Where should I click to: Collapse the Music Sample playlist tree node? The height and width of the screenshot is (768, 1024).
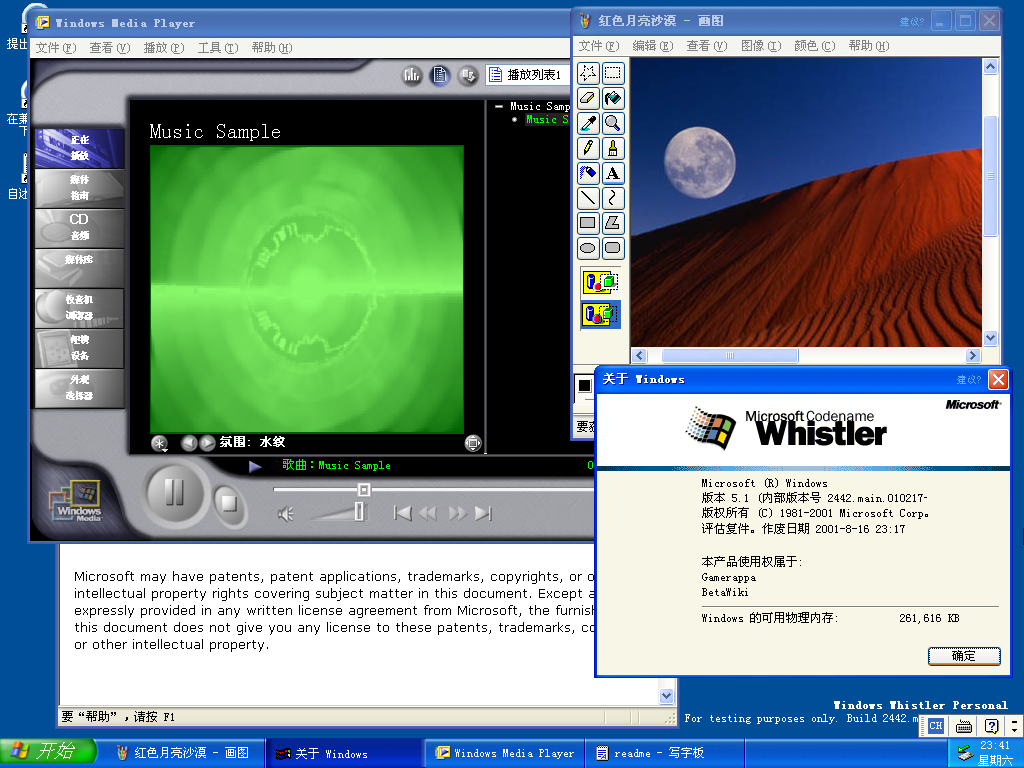(499, 106)
